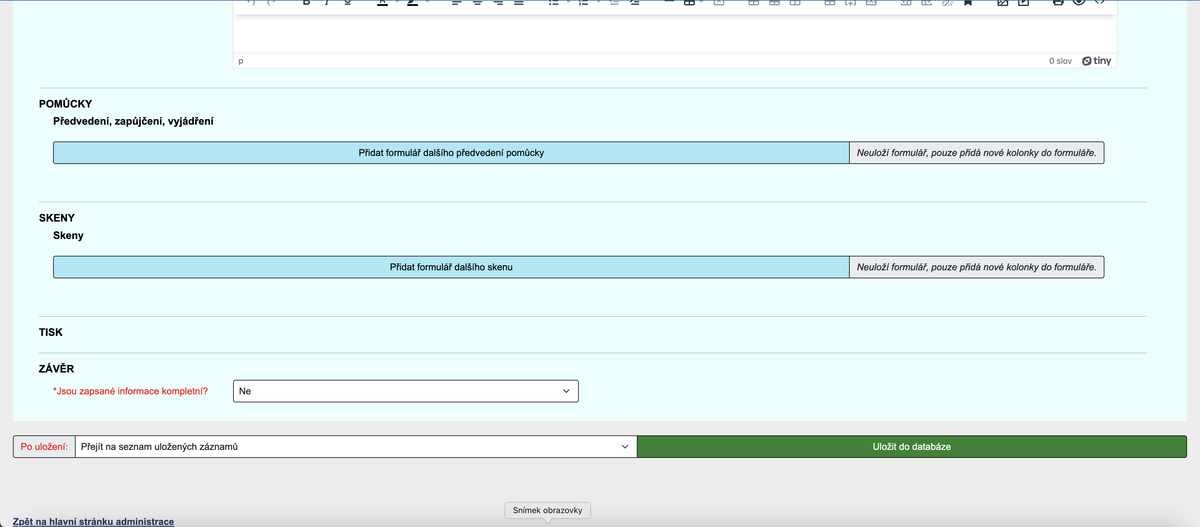Screen dimensions: 1200x527
Task: Click the bookmark anchor icon in toolbar
Action: [968, 3]
